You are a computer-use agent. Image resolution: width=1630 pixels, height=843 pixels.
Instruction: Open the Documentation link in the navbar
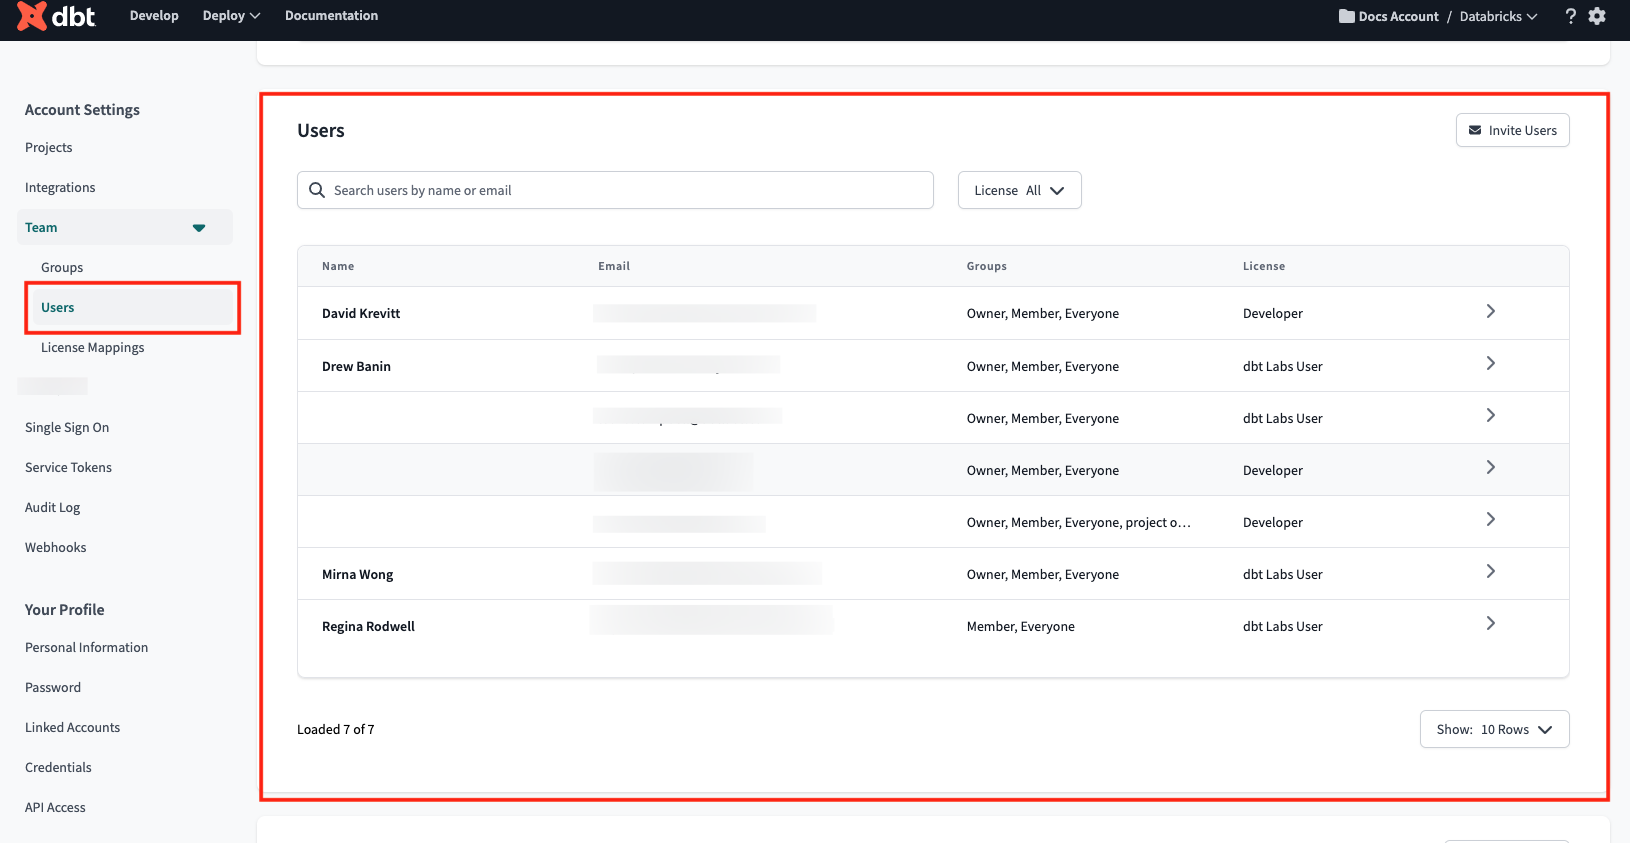(331, 16)
